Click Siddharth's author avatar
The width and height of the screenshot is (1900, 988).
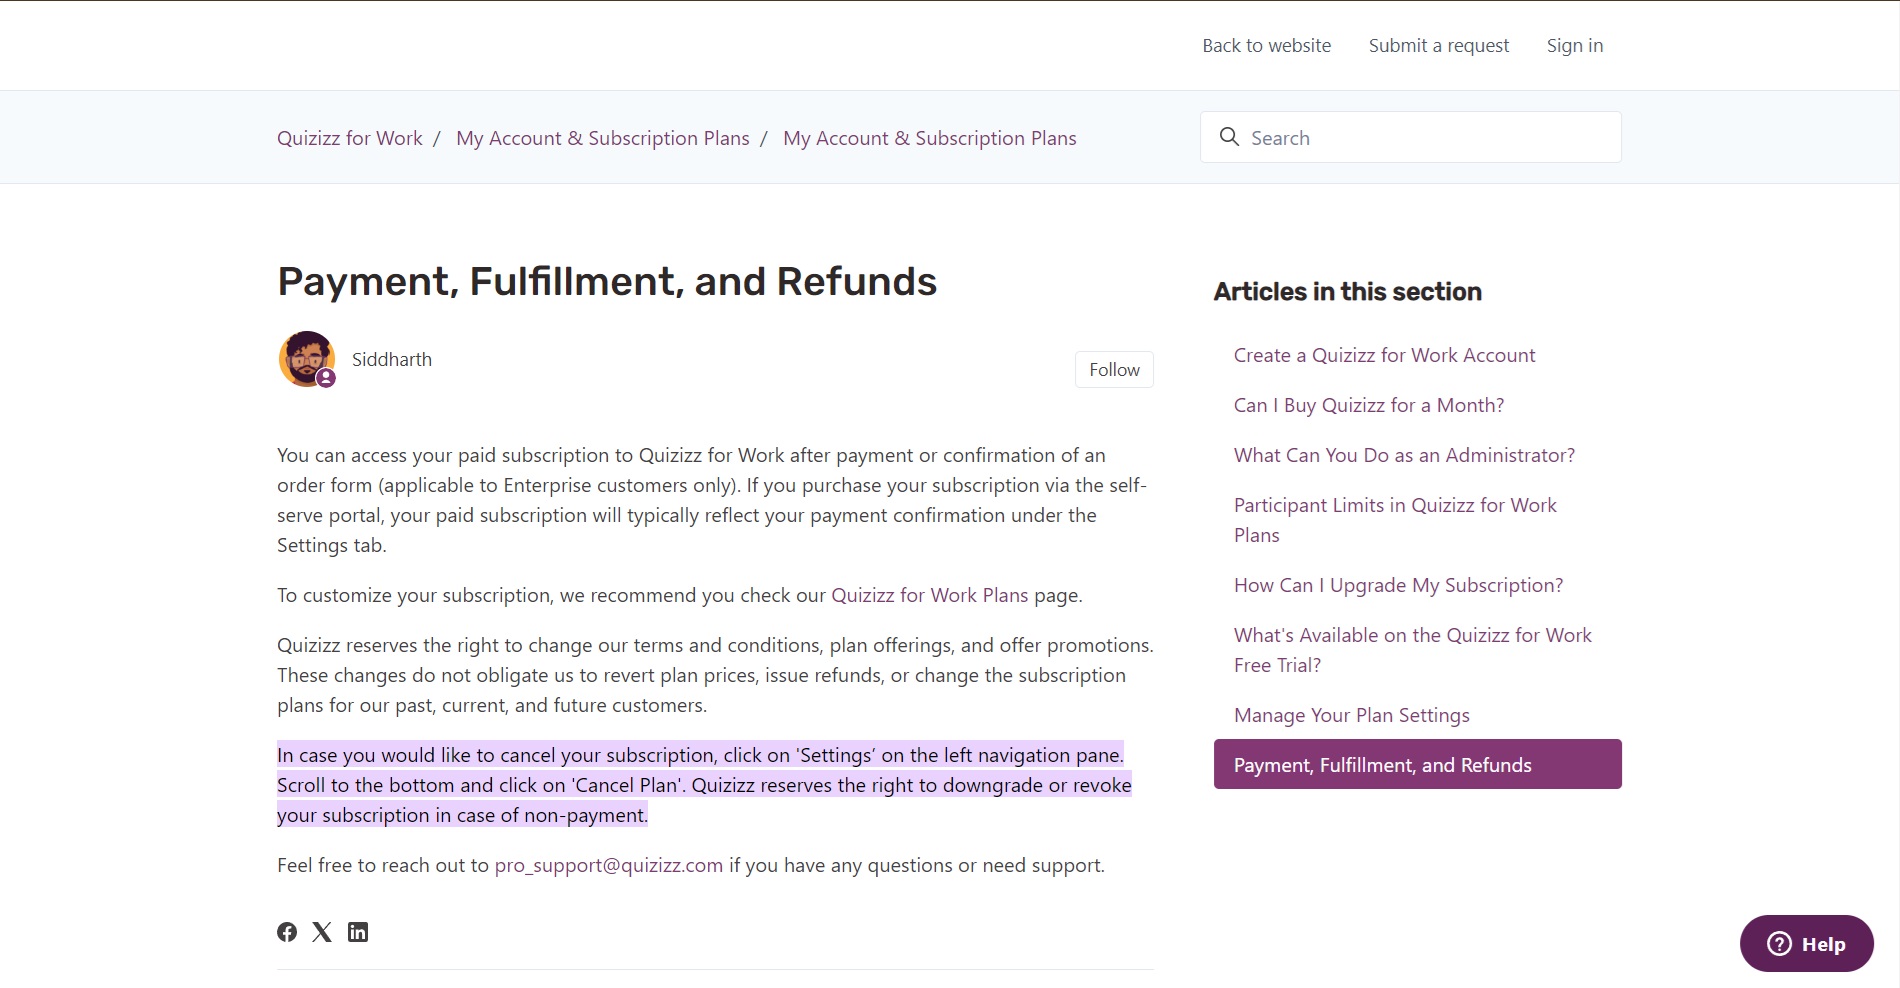(306, 359)
